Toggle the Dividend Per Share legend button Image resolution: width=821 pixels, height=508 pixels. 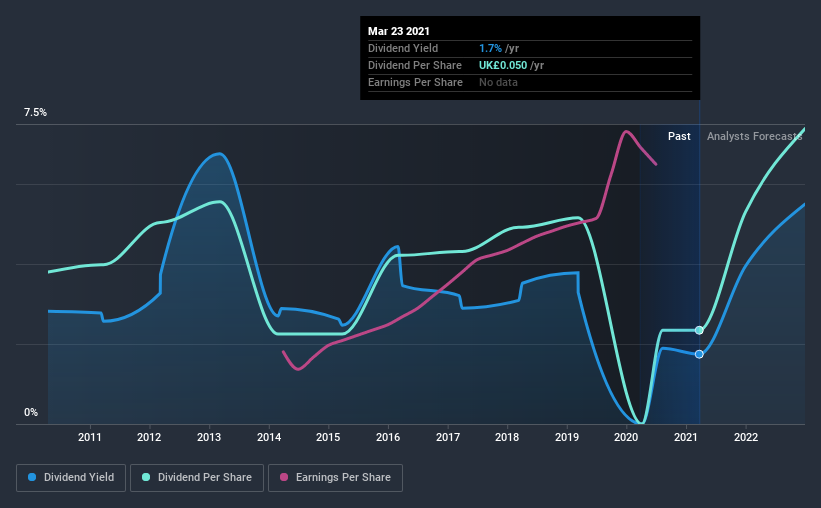pos(197,478)
